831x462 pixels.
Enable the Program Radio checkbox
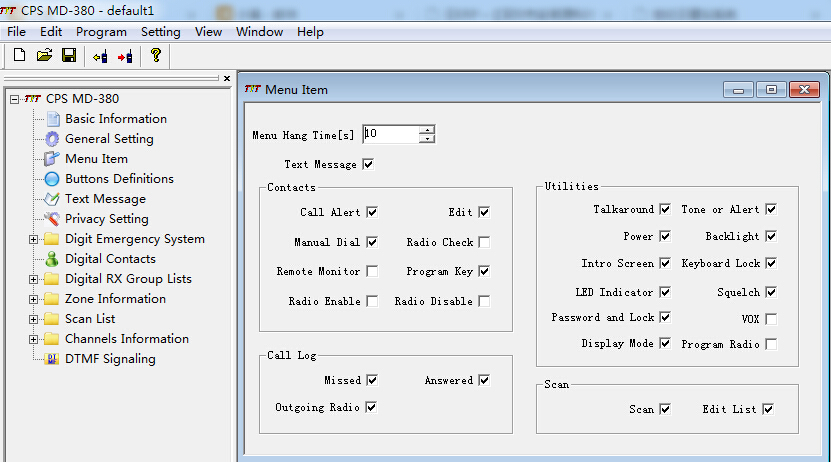pyautogui.click(x=771, y=344)
